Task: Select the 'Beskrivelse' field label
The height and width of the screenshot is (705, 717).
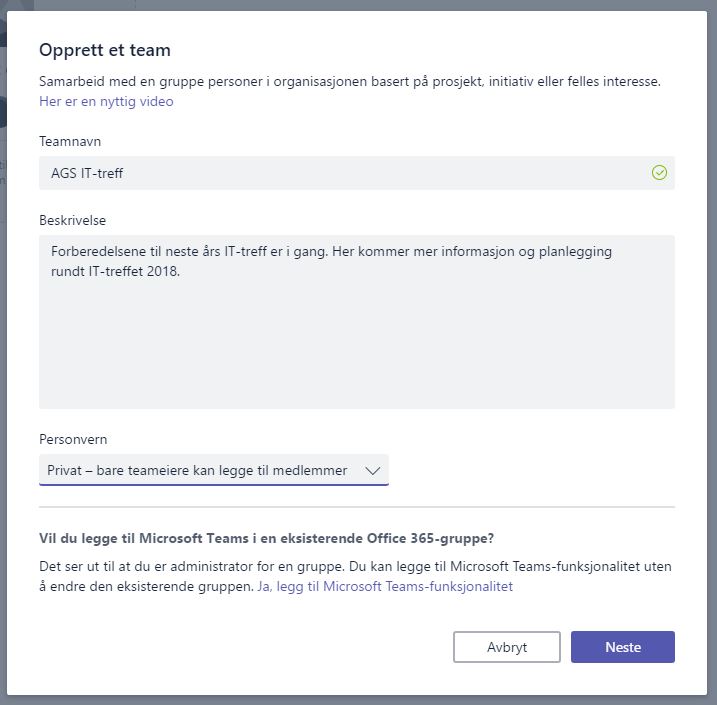Action: [x=72, y=220]
